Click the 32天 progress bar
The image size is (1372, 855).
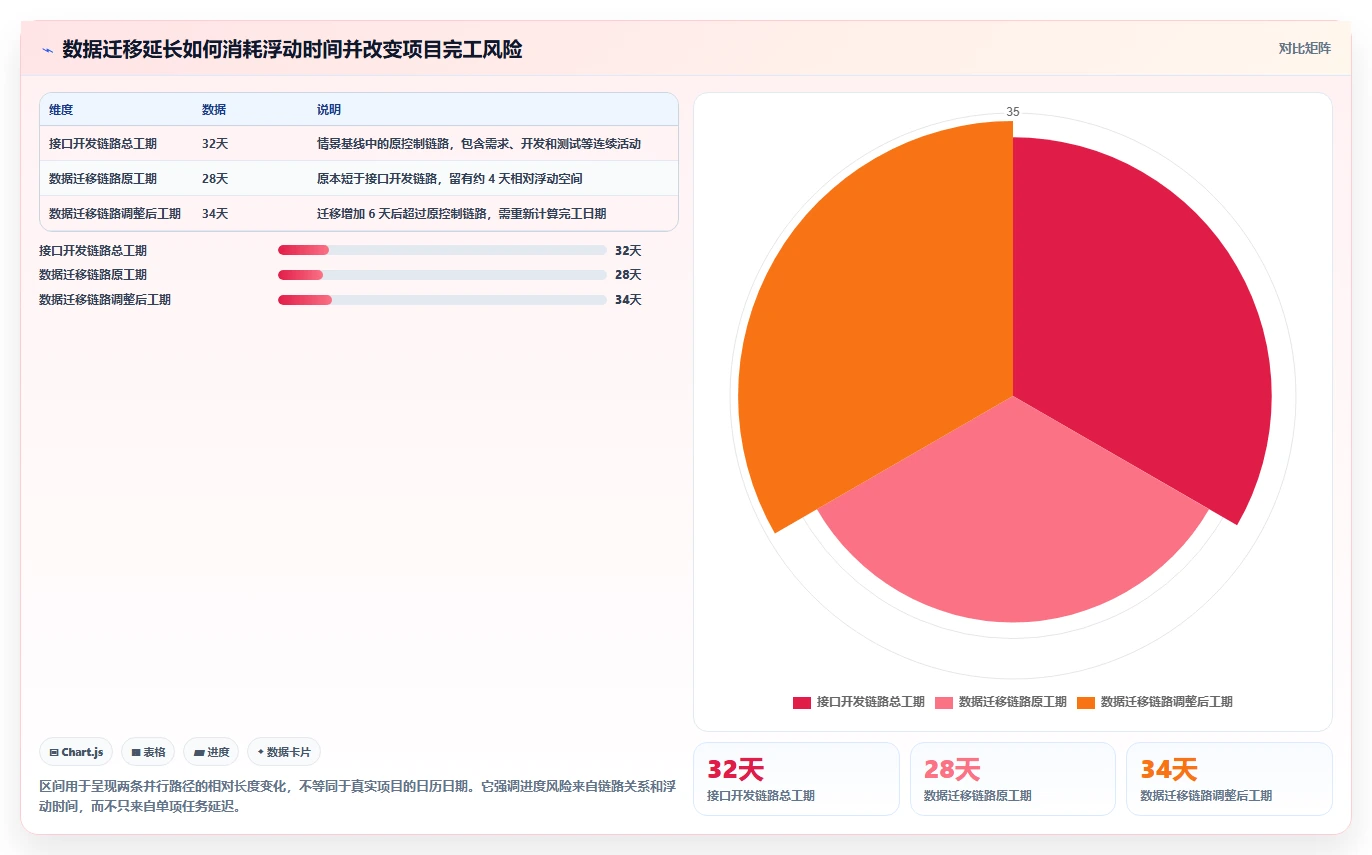[x=442, y=250]
